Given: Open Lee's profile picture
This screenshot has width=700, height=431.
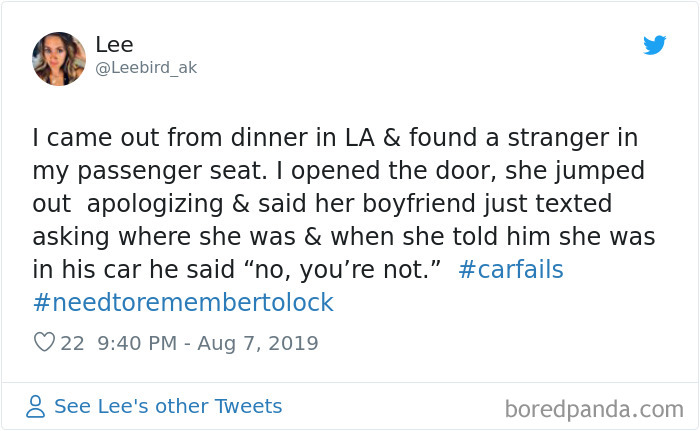Looking at the screenshot, I should (x=59, y=59).
